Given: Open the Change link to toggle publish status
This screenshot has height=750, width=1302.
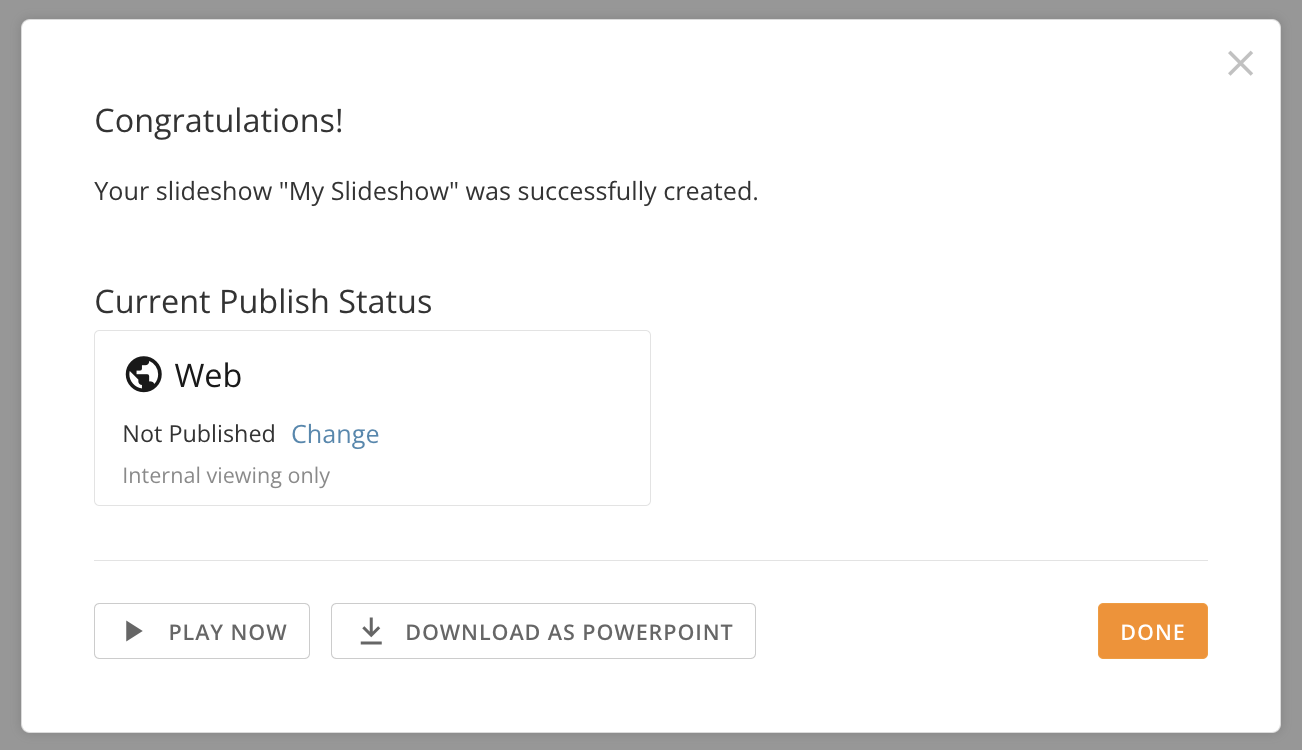Looking at the screenshot, I should tap(335, 434).
